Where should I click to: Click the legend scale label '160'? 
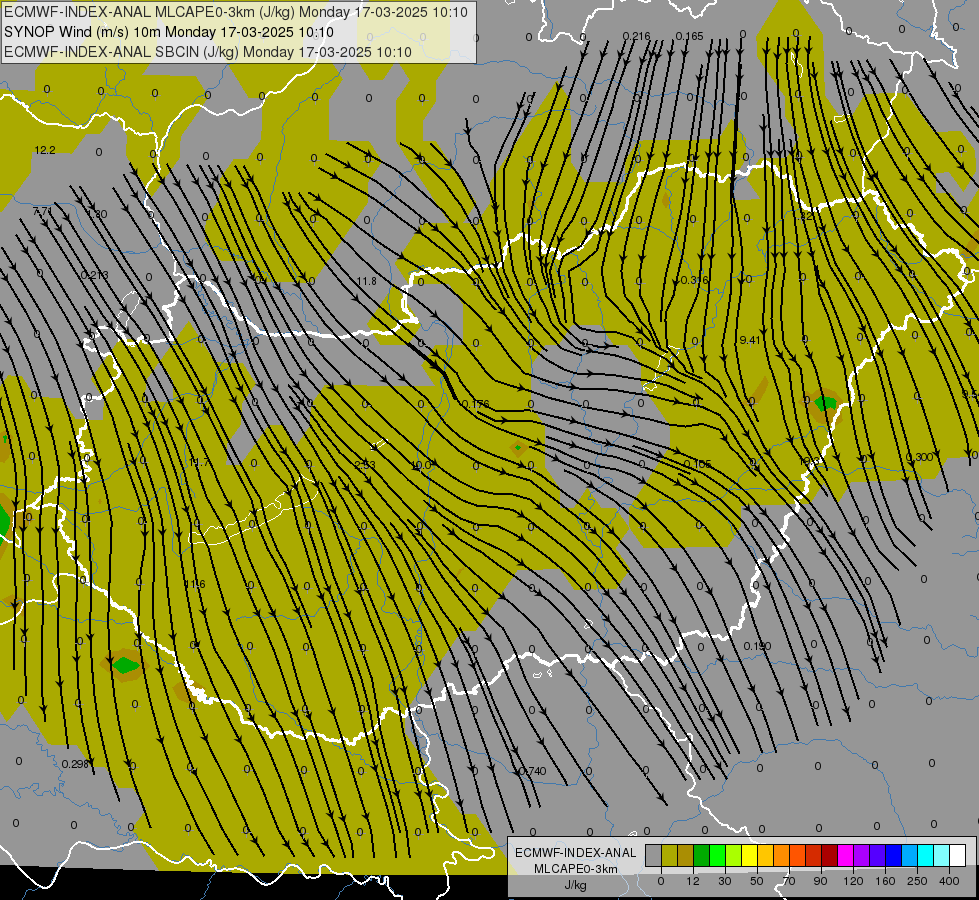pyautogui.click(x=885, y=881)
